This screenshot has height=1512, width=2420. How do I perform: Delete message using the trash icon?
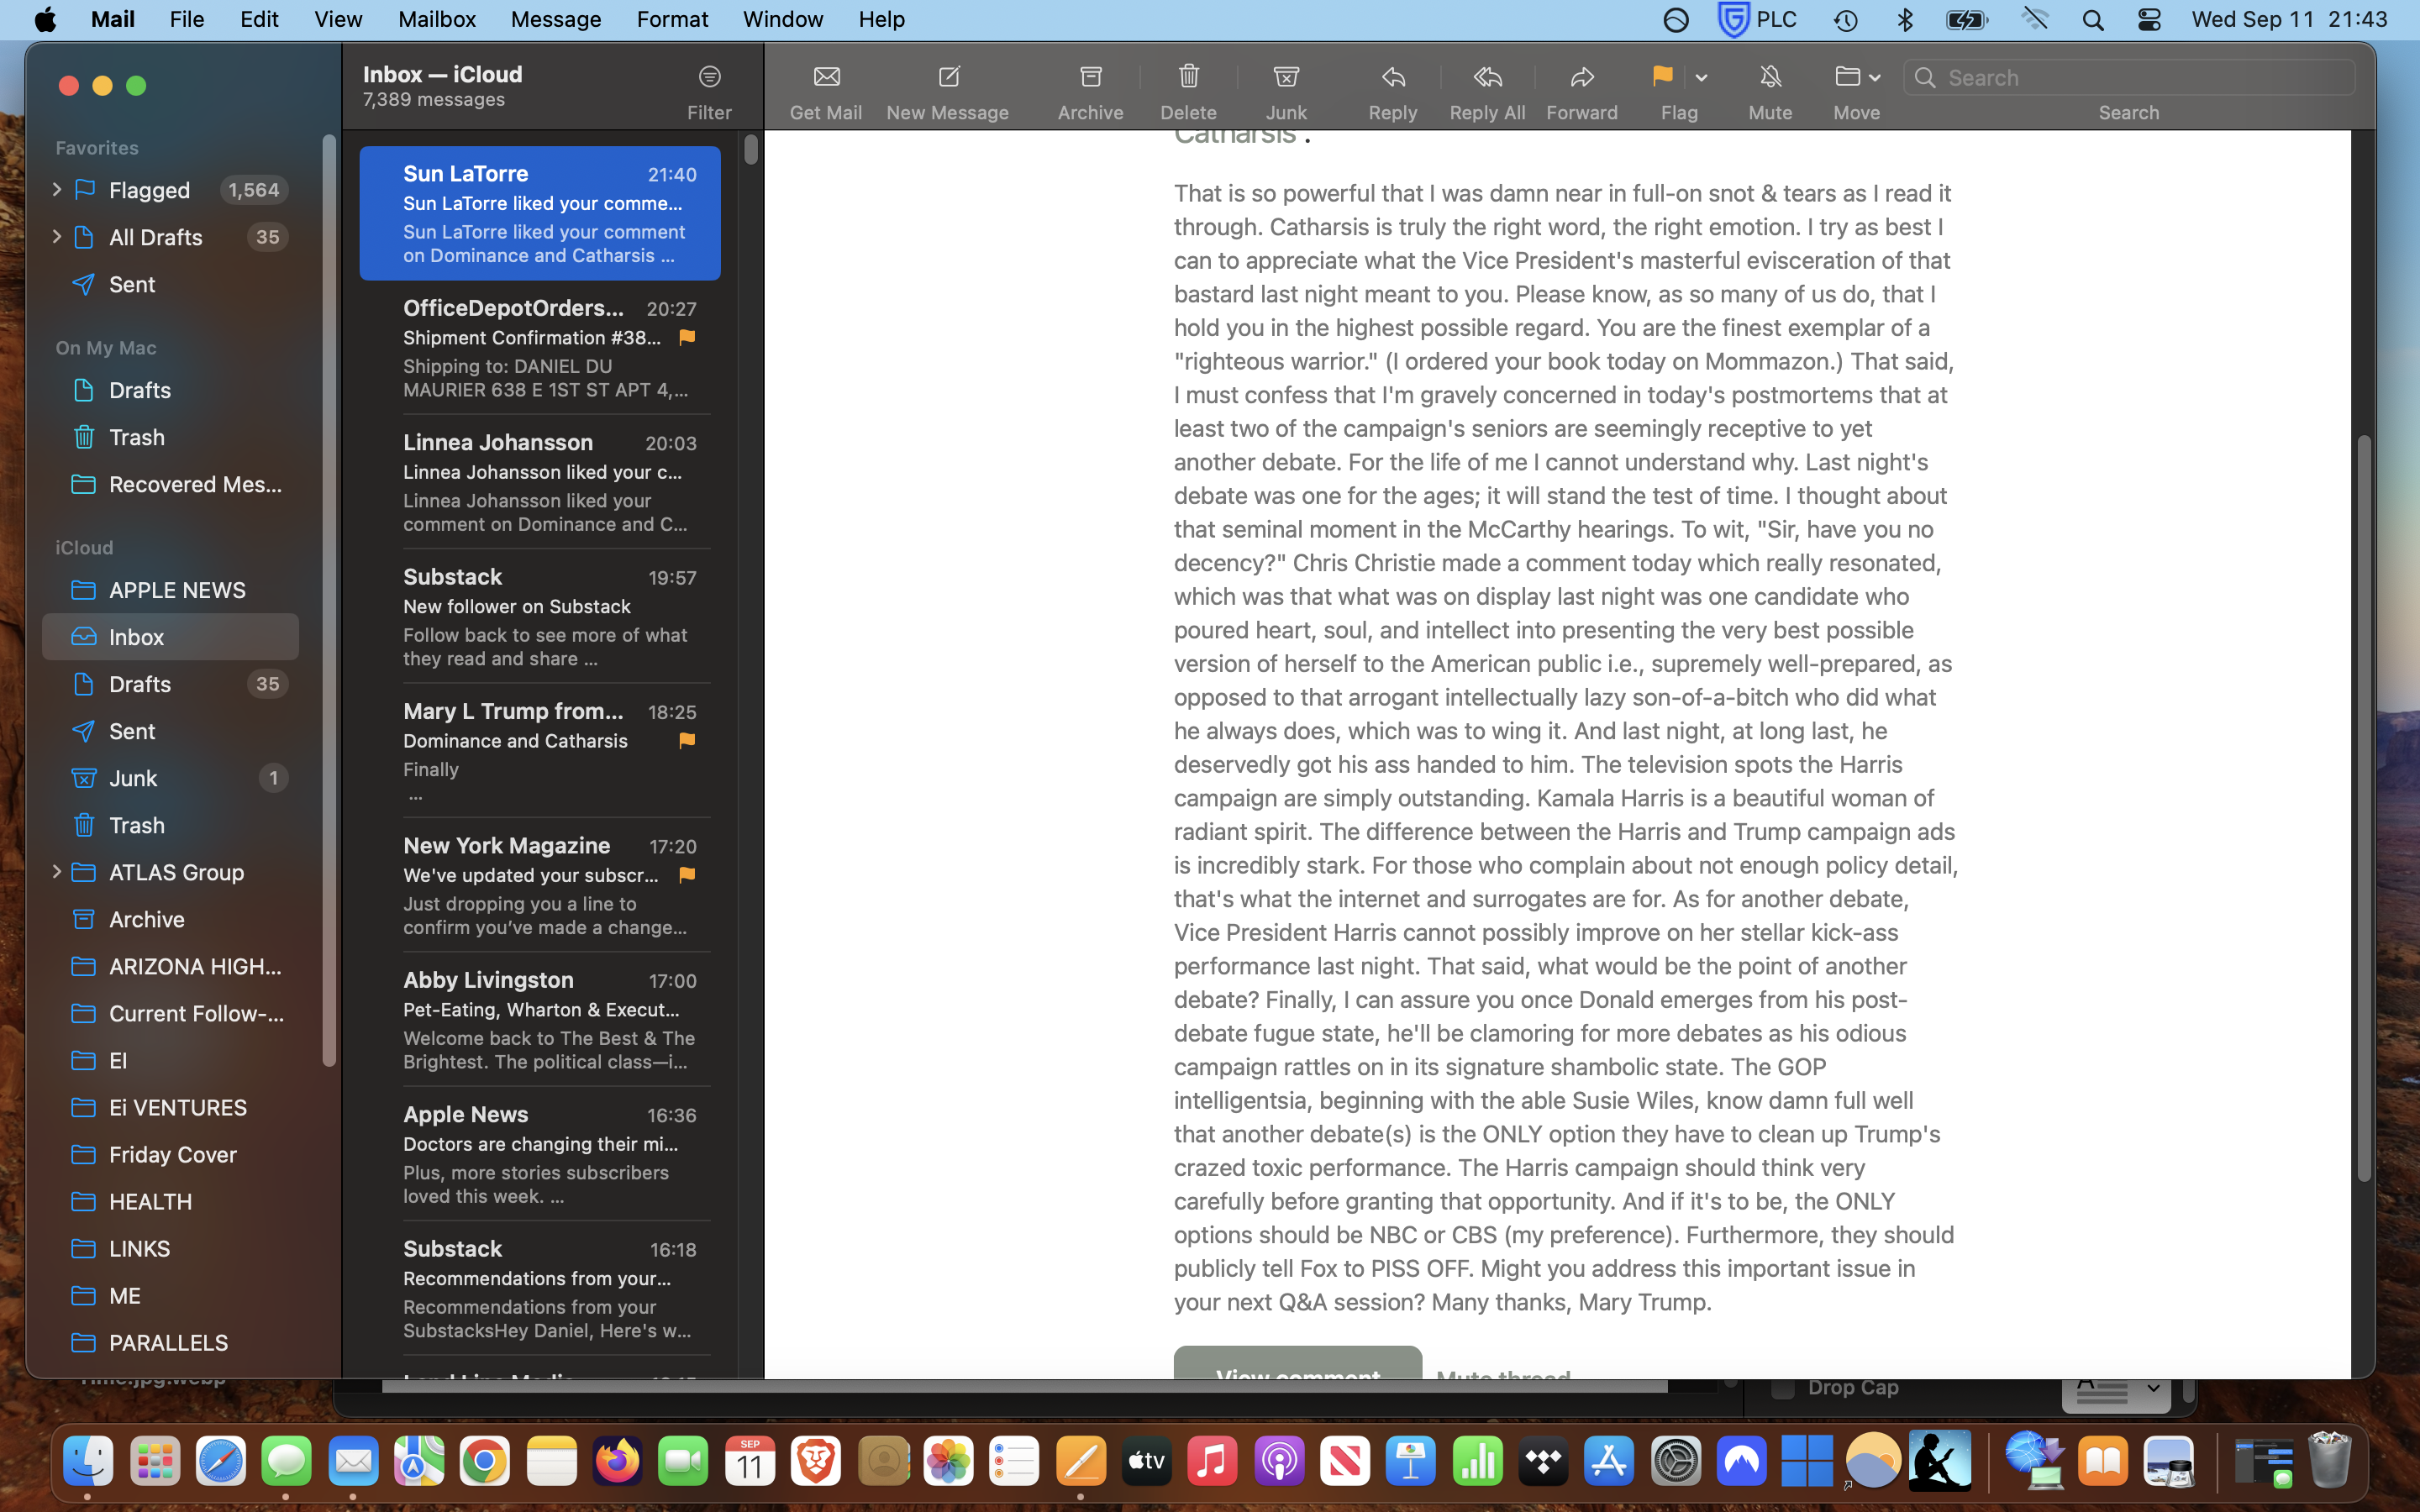tap(1188, 77)
